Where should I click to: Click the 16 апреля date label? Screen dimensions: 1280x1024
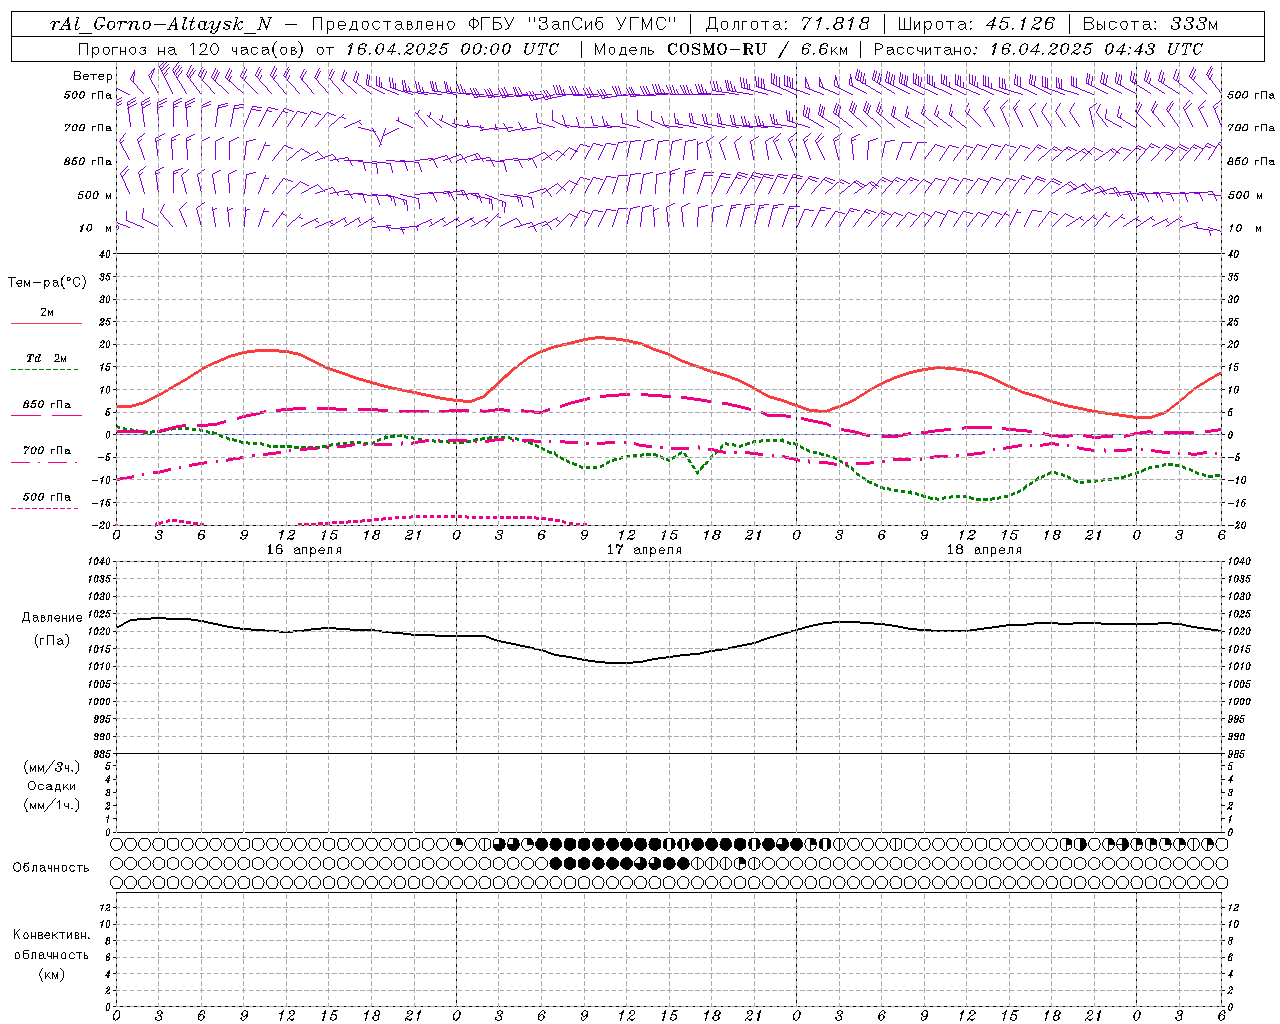[x=304, y=550]
